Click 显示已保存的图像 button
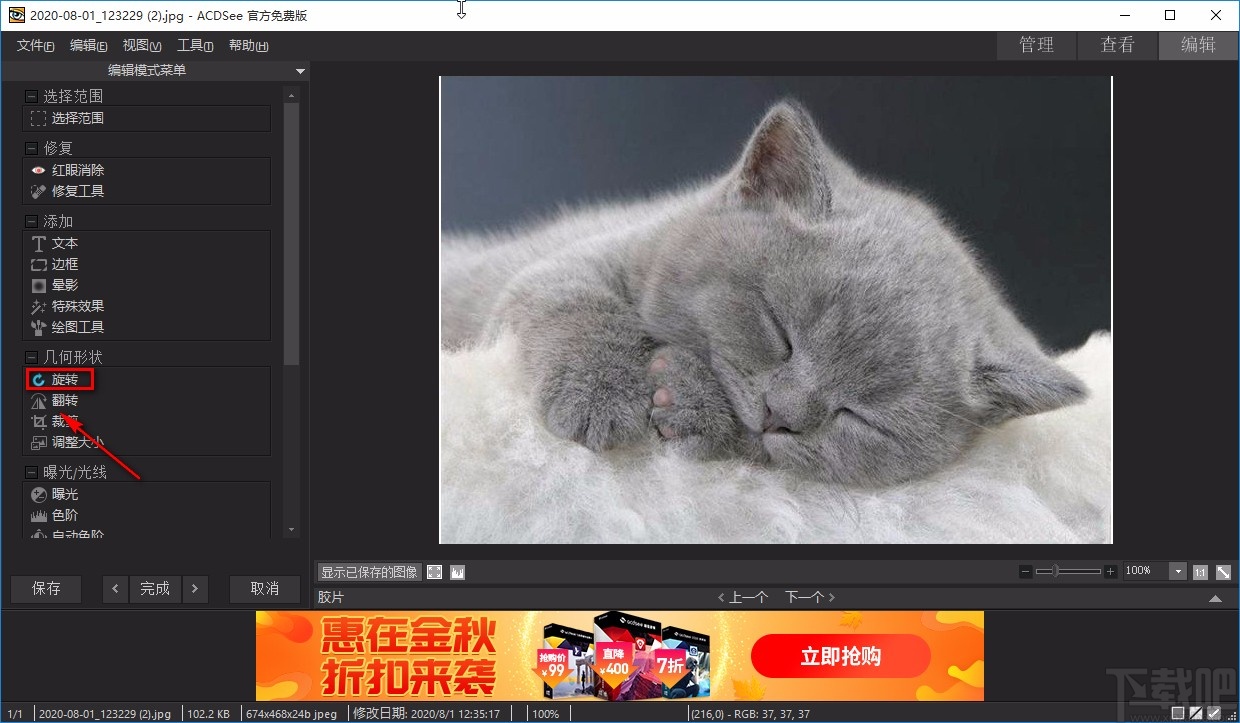This screenshot has width=1240, height=723. [369, 572]
